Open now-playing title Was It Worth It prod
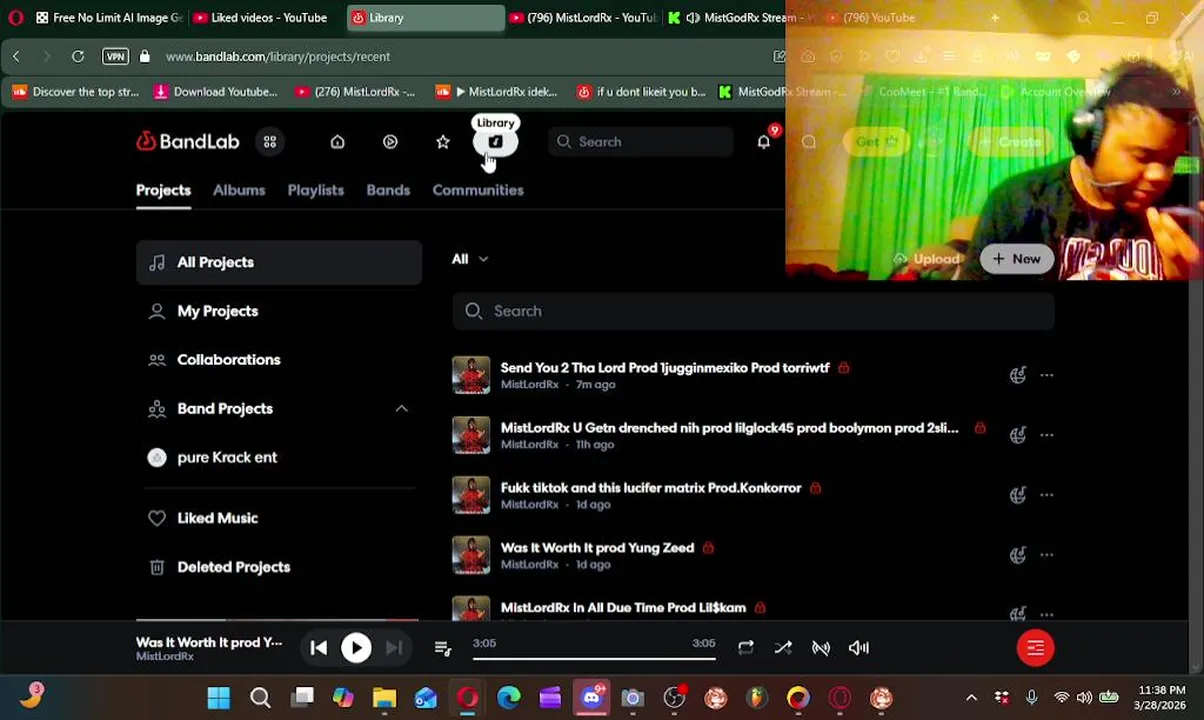 [x=209, y=642]
